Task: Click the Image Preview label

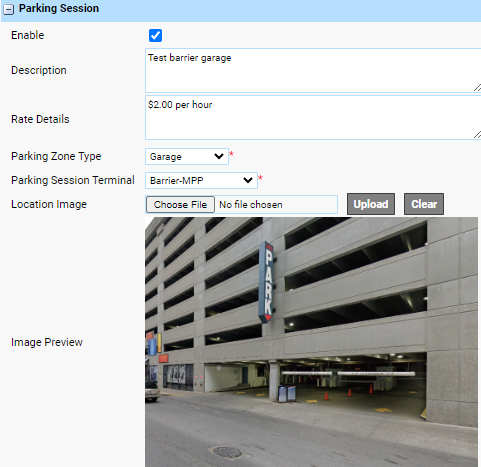Action: (47, 342)
